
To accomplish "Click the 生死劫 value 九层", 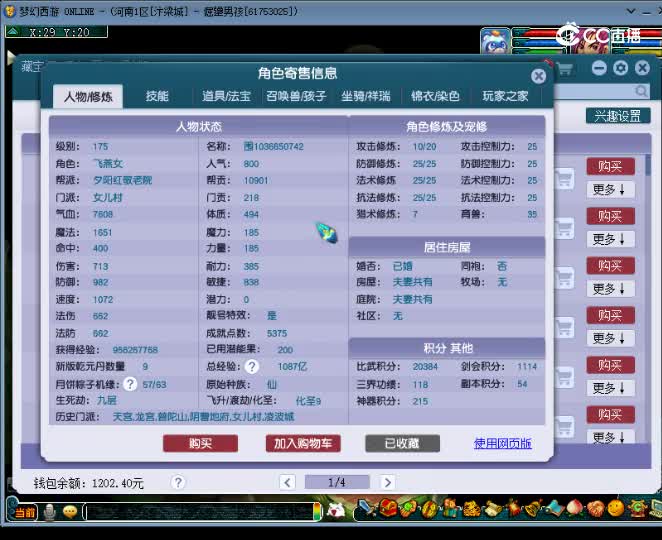I will (107, 400).
